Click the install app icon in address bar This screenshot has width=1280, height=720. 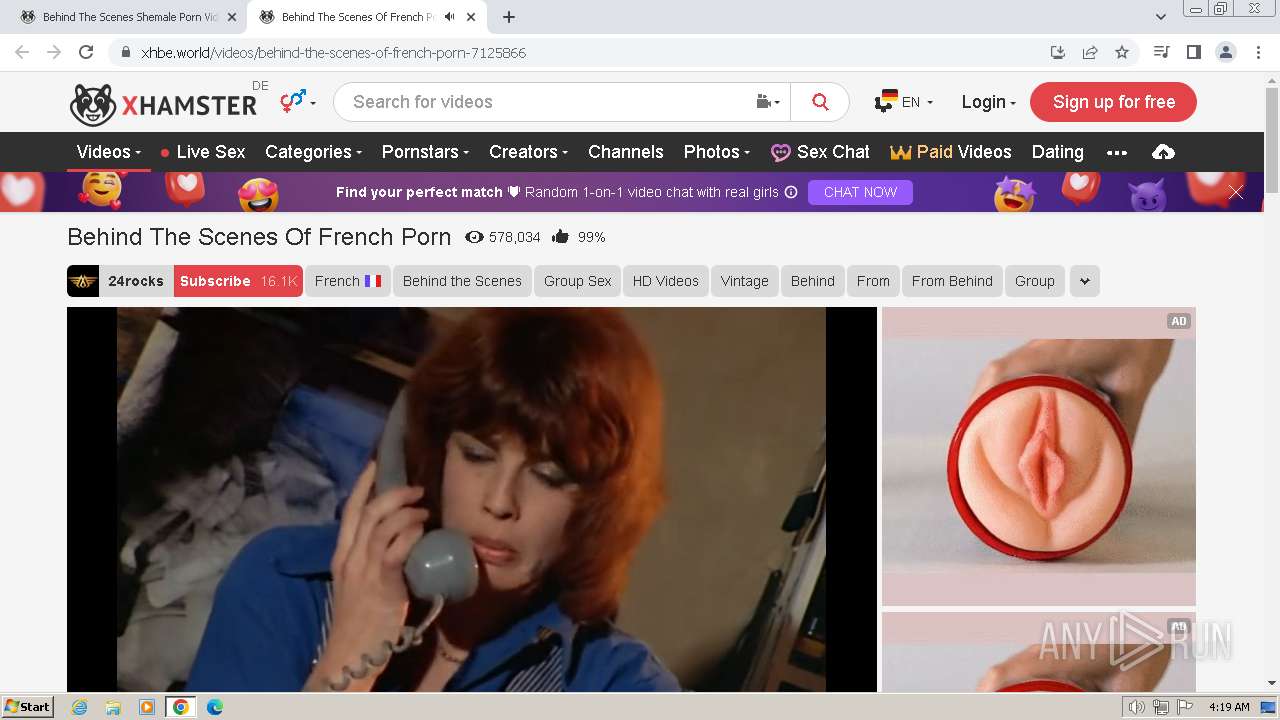pyautogui.click(x=1057, y=52)
